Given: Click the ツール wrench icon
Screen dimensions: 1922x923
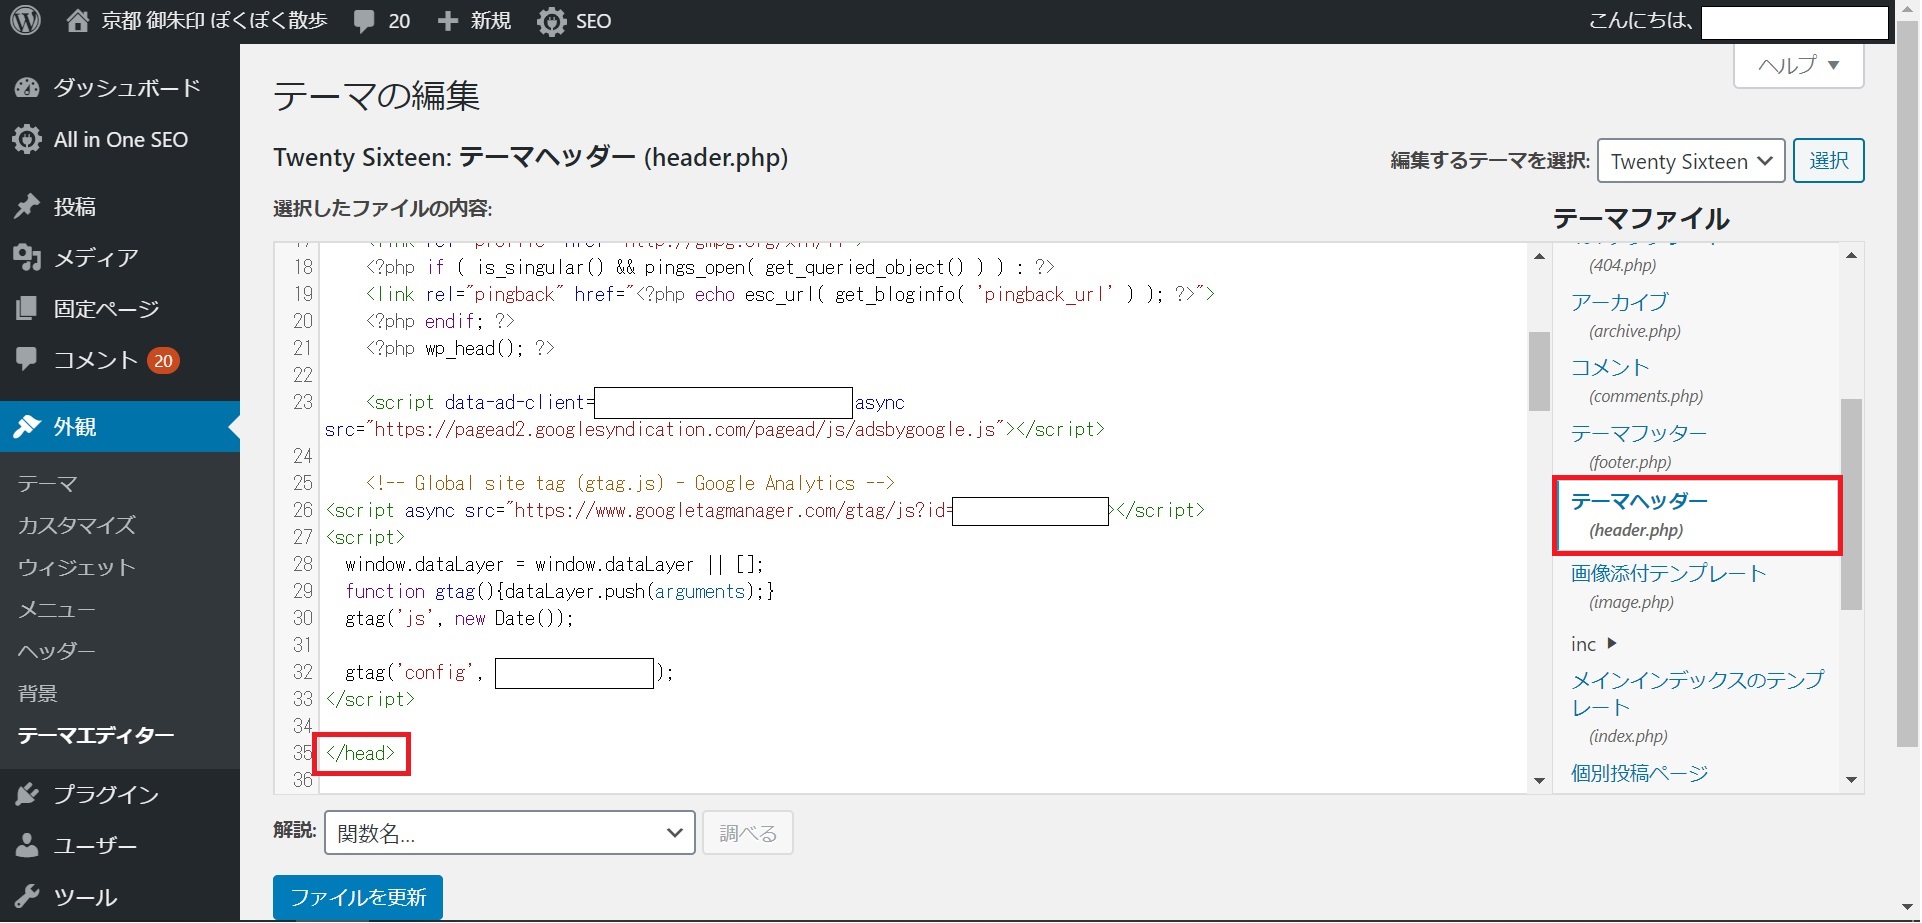Looking at the screenshot, I should pyautogui.click(x=27, y=897).
